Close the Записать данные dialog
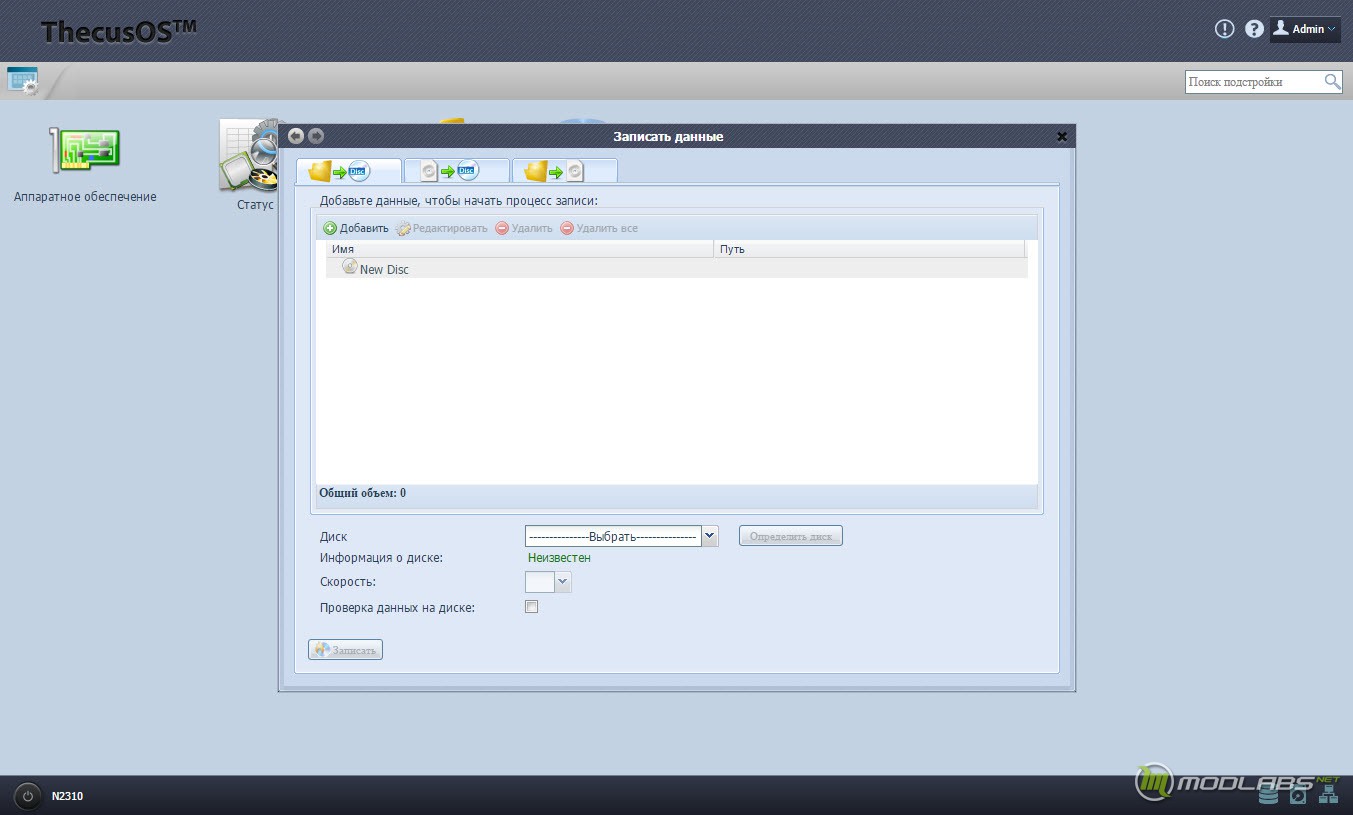The width and height of the screenshot is (1353, 815). coord(1062,137)
